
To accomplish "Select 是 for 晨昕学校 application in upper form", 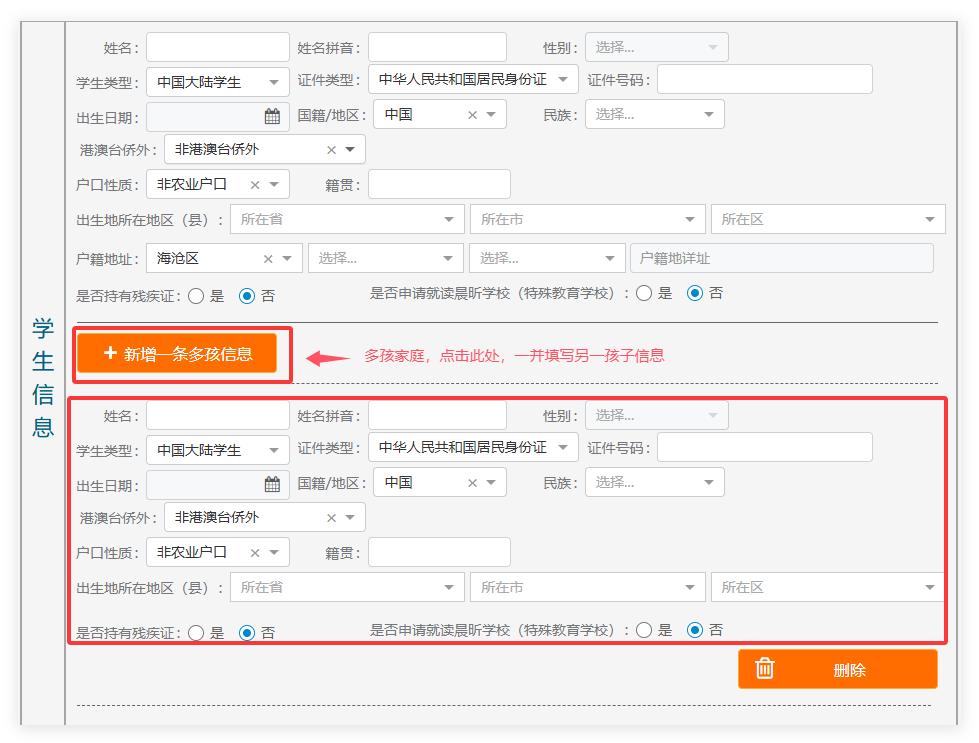I will 644,293.
